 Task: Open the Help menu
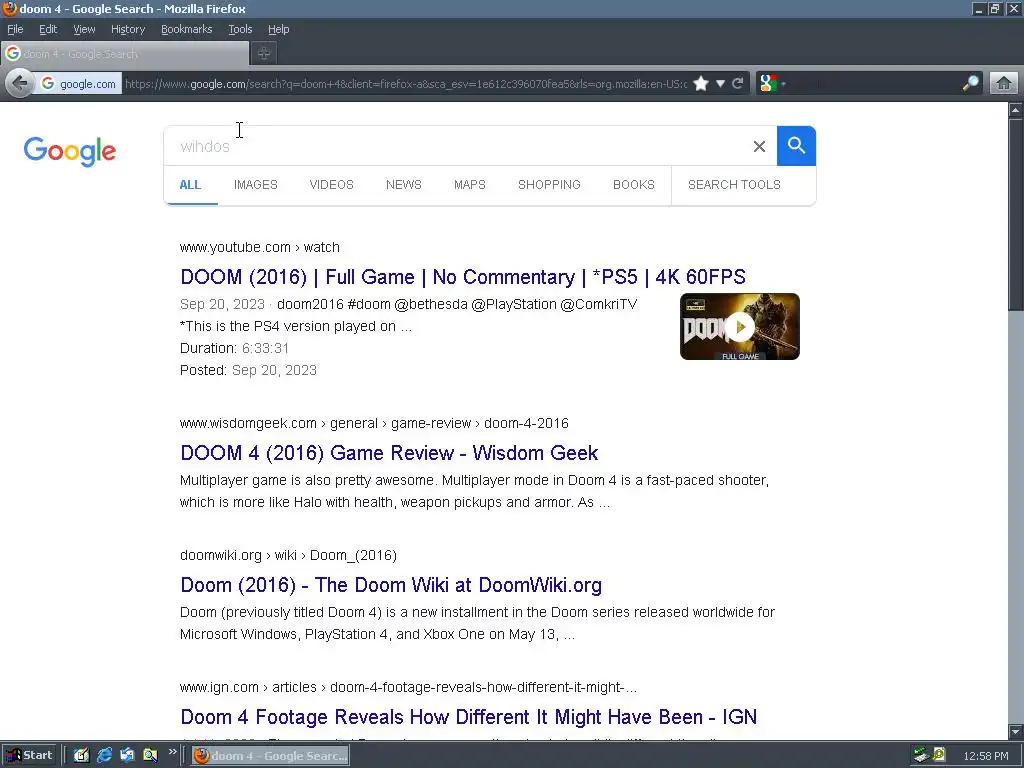[278, 29]
